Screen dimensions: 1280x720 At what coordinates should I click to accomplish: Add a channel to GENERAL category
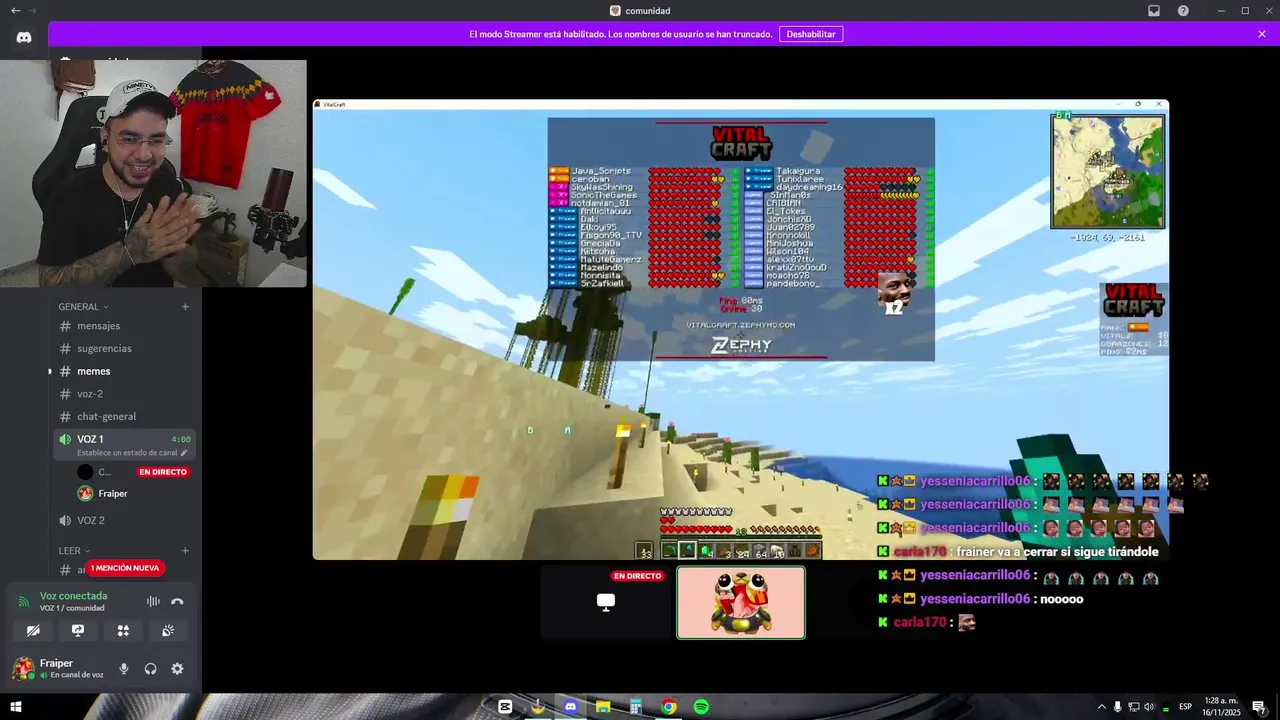pyautogui.click(x=185, y=307)
